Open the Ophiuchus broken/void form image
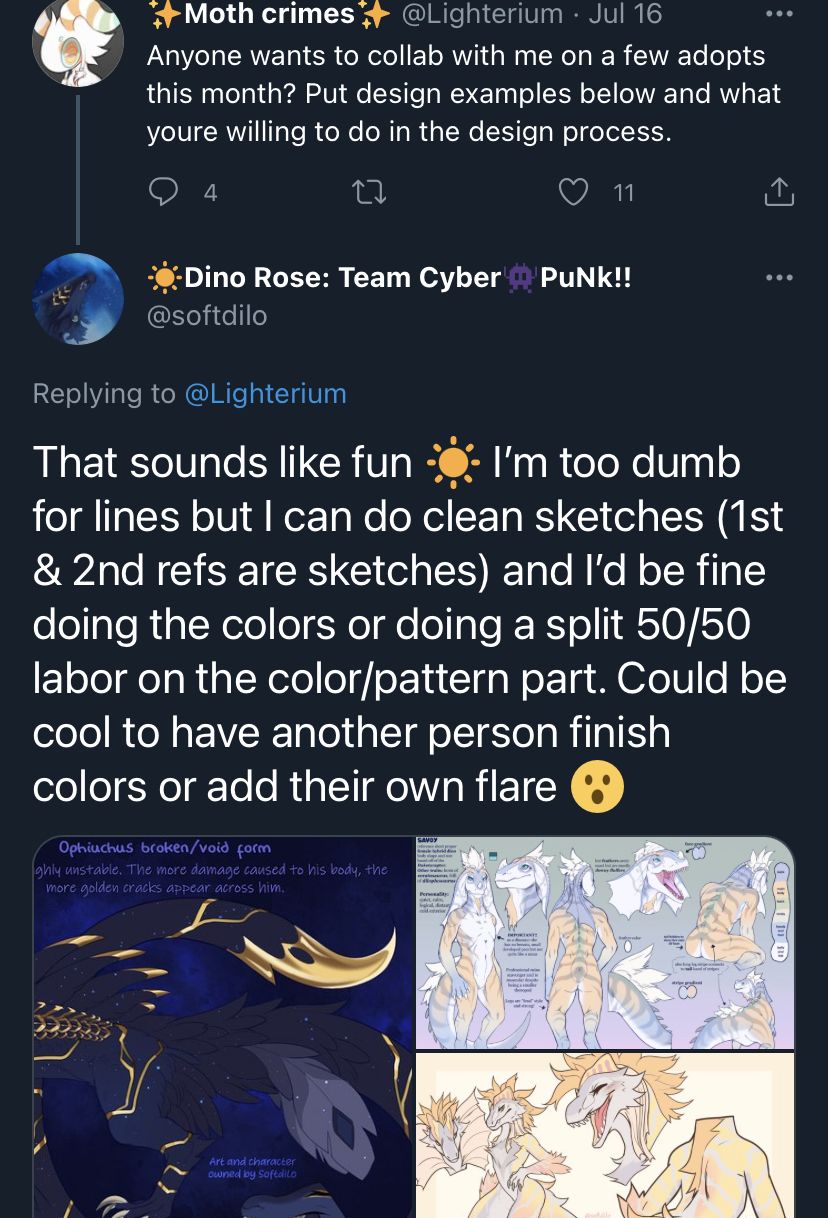This screenshot has width=828, height=1218. [222, 1027]
